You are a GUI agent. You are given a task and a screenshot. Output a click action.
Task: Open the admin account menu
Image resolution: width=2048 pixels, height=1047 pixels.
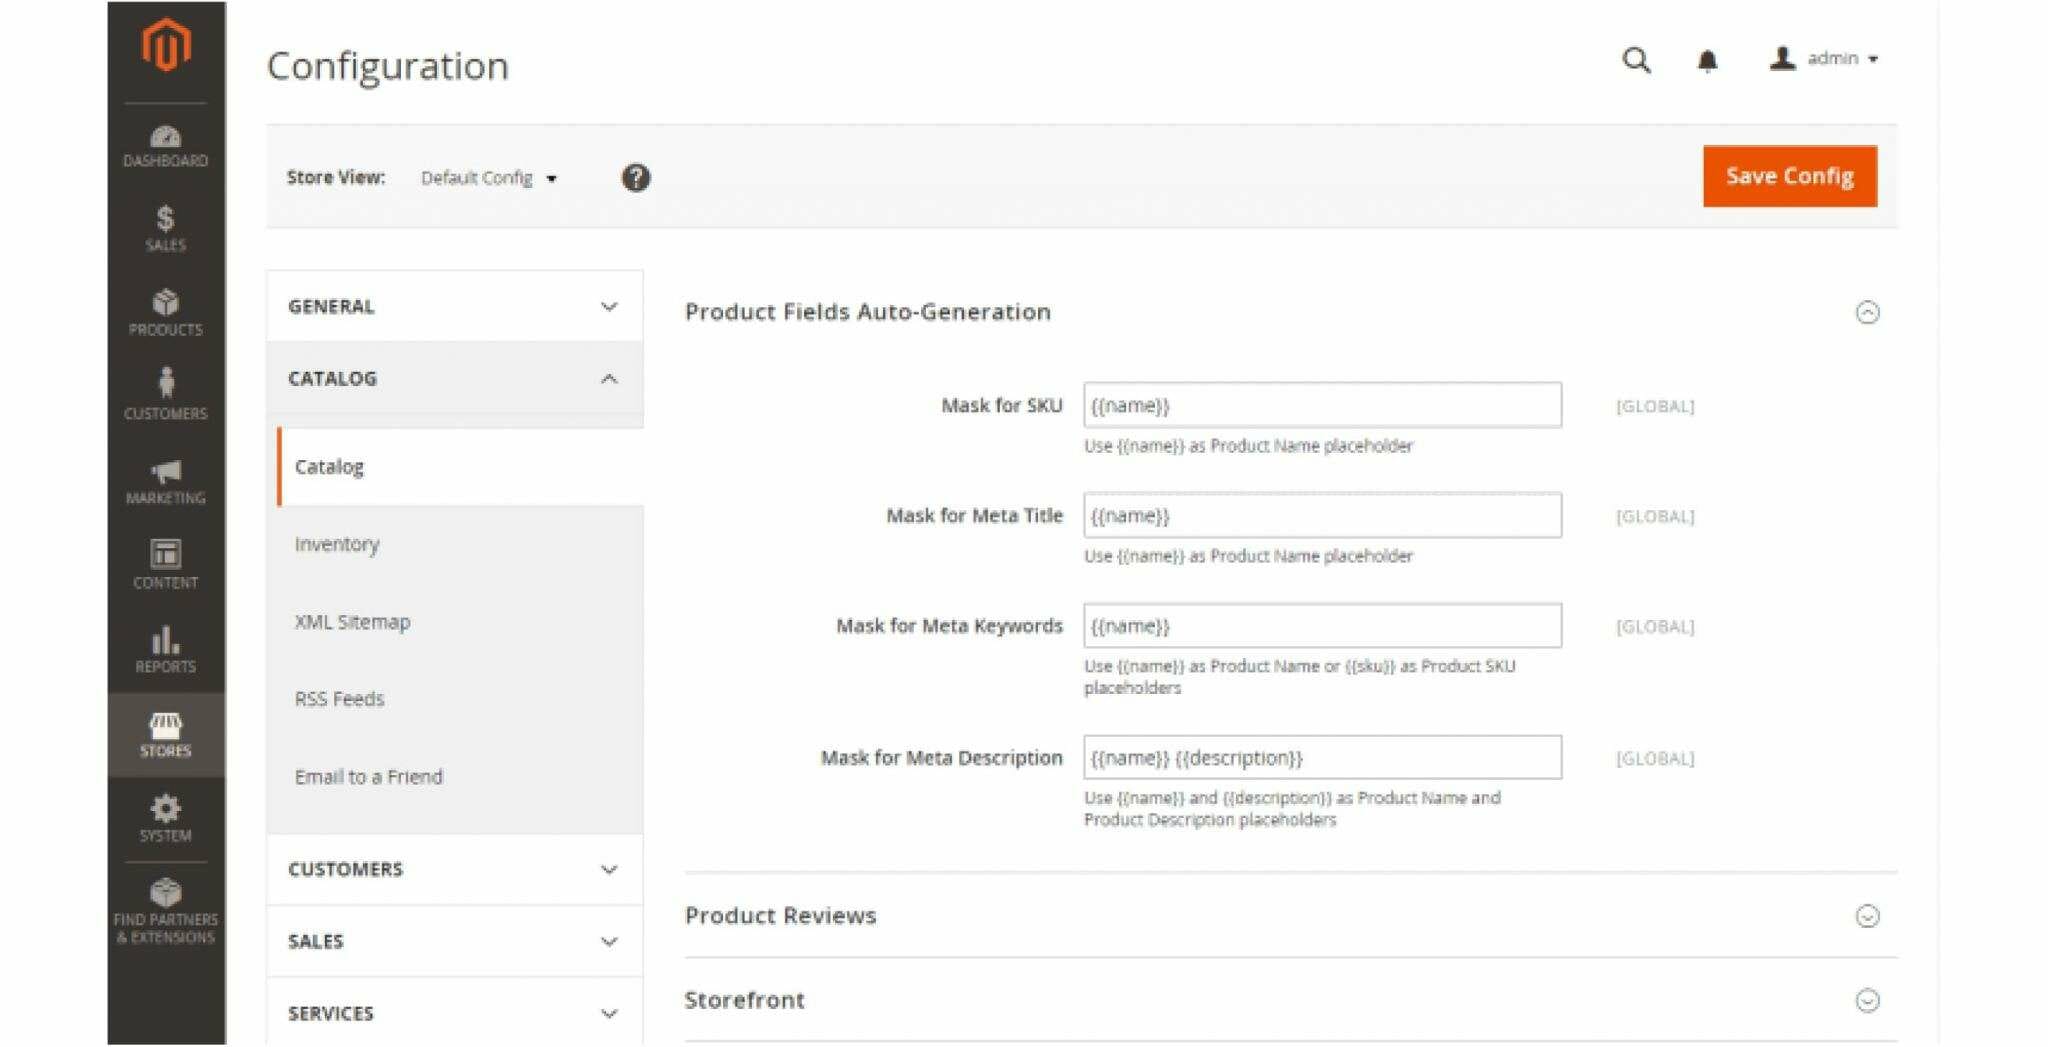pyautogui.click(x=1825, y=59)
